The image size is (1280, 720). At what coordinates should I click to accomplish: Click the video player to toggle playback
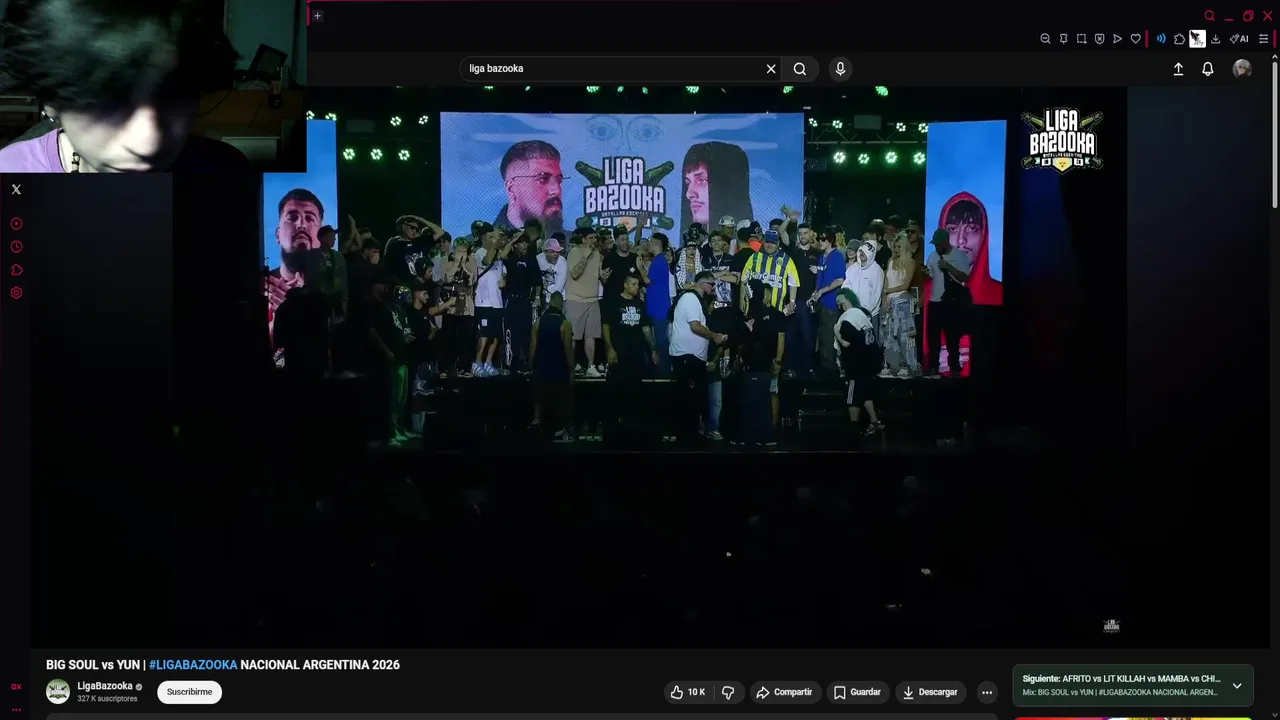point(650,365)
